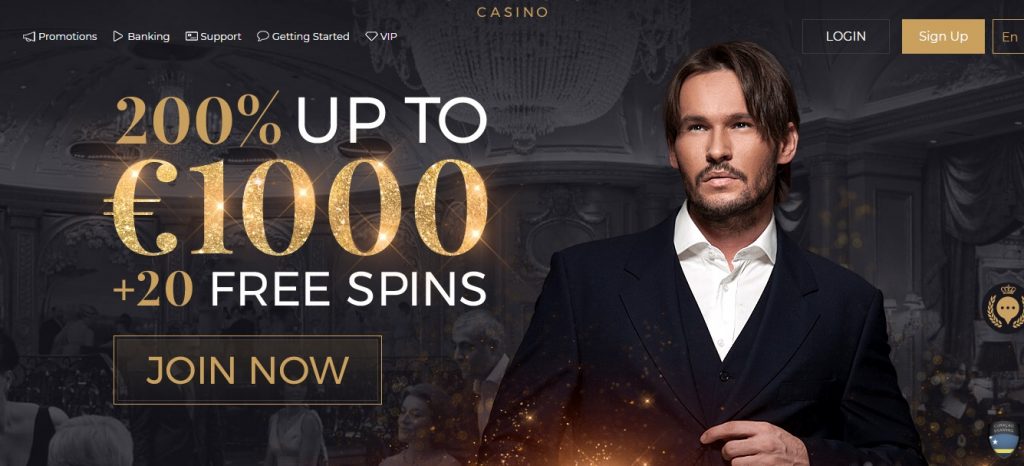The image size is (1024, 466).
Task: Visit the VIP page link
Action: (389, 37)
